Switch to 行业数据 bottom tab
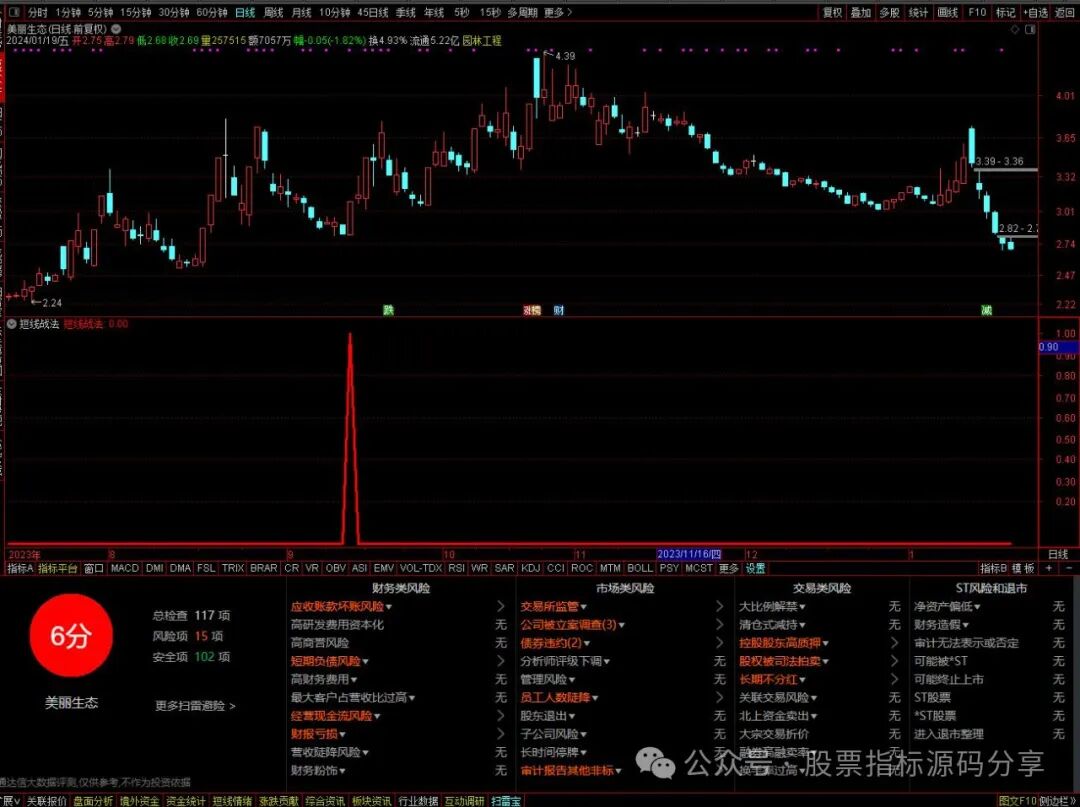 point(418,801)
